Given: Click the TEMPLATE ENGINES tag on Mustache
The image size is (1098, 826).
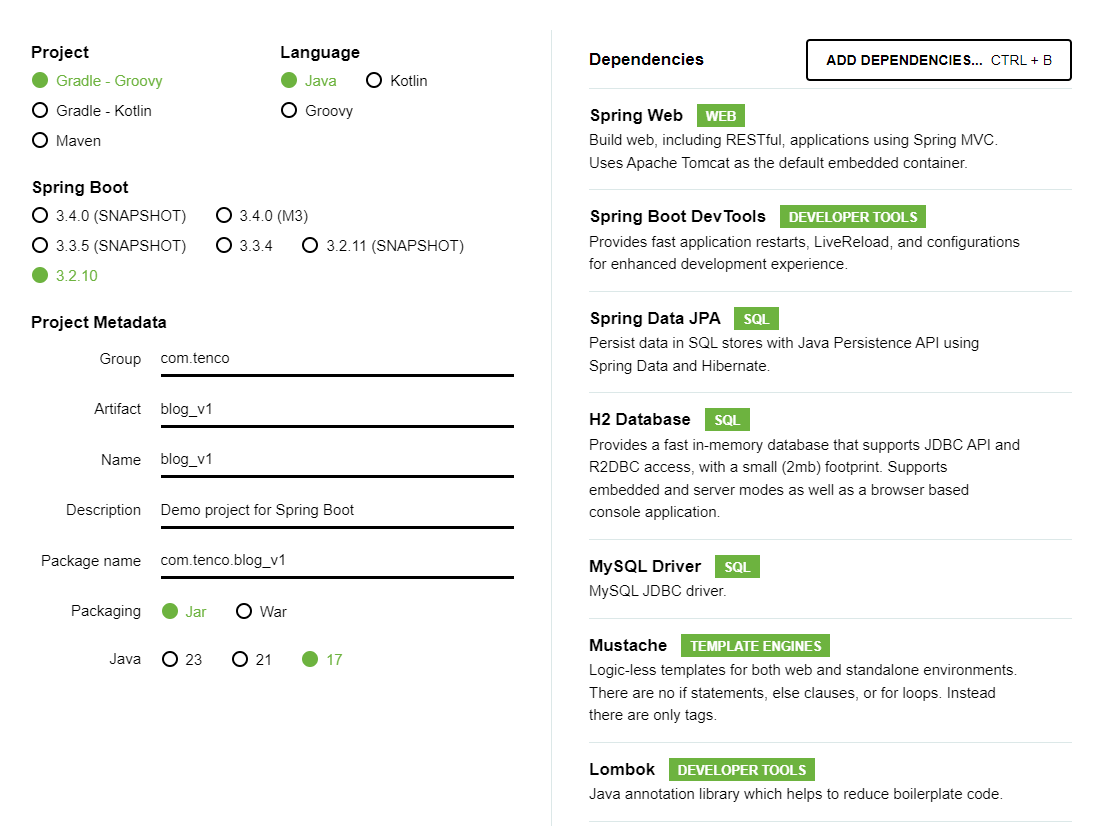Looking at the screenshot, I should point(755,645).
